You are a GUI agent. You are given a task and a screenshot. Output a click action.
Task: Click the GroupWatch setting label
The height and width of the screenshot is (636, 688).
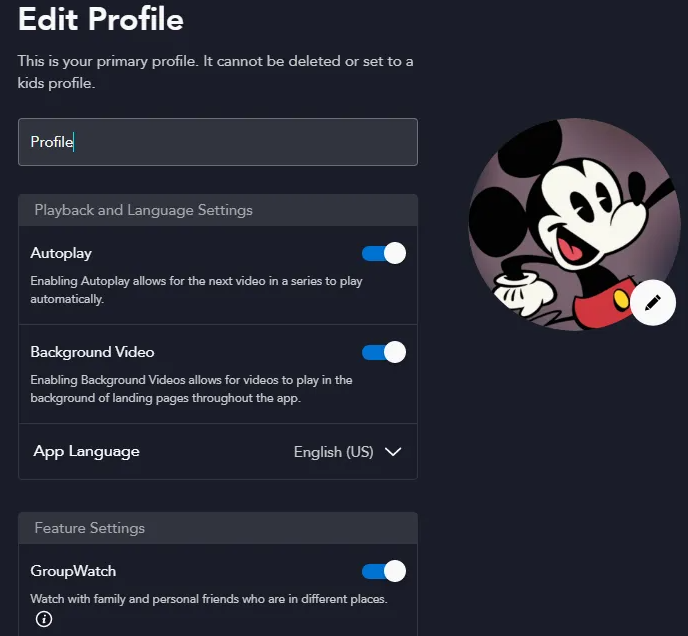(x=73, y=571)
